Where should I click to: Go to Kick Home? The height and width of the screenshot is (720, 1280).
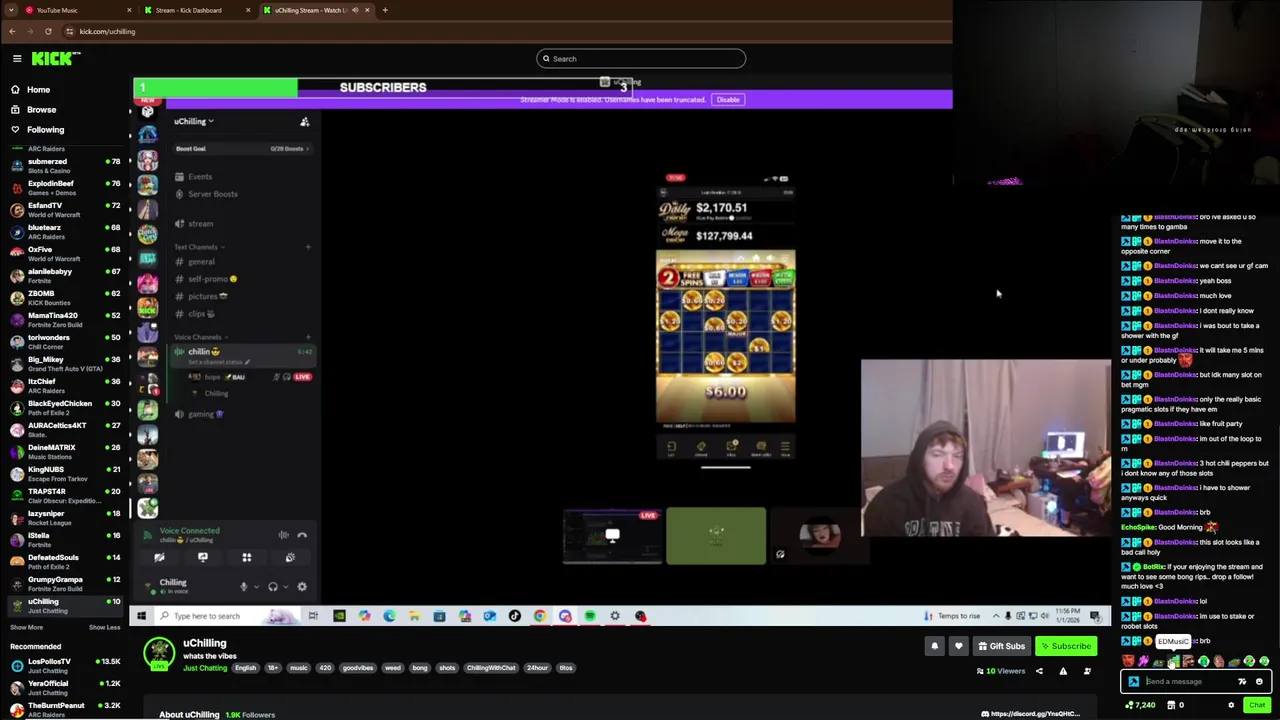tap(38, 90)
